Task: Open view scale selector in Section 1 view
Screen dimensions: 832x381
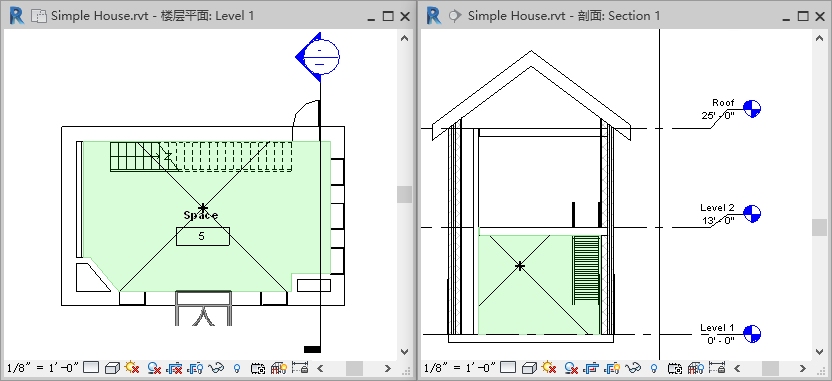Action: (460, 367)
